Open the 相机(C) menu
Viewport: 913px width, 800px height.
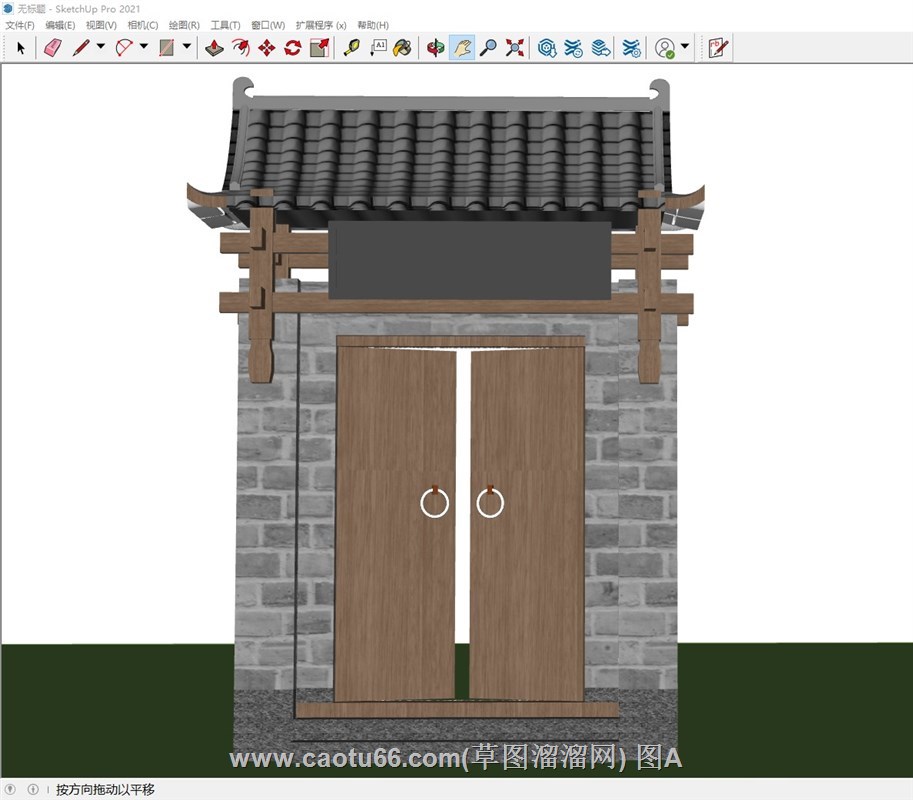click(x=142, y=25)
